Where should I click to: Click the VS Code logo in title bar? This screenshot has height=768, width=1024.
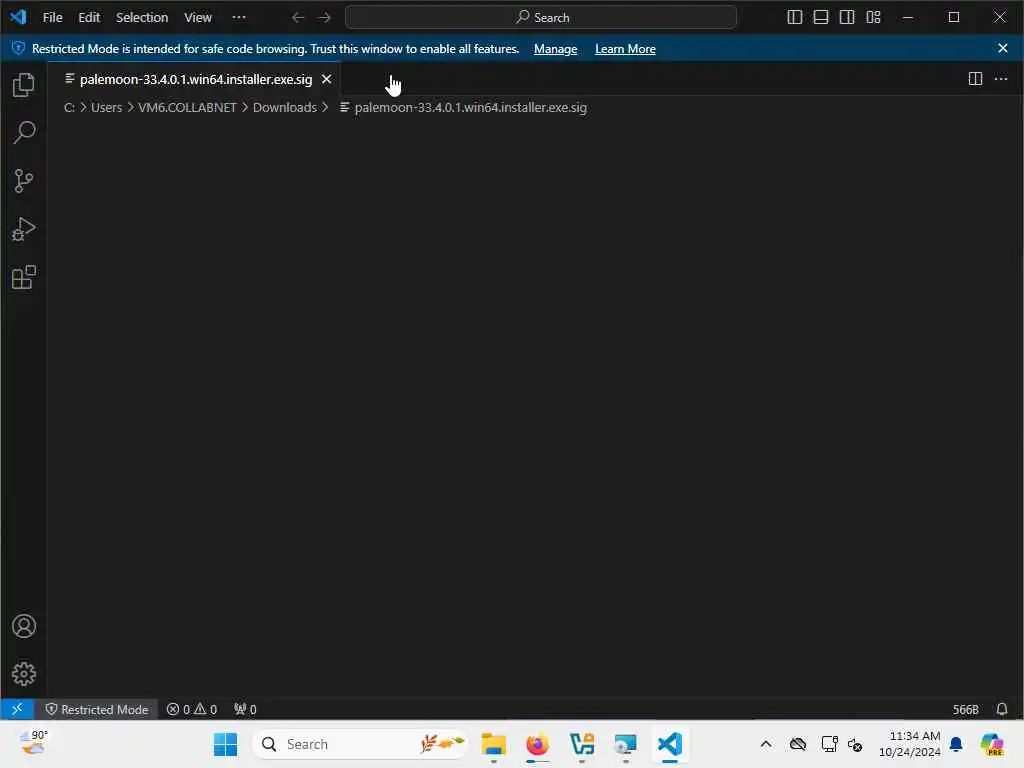point(18,17)
